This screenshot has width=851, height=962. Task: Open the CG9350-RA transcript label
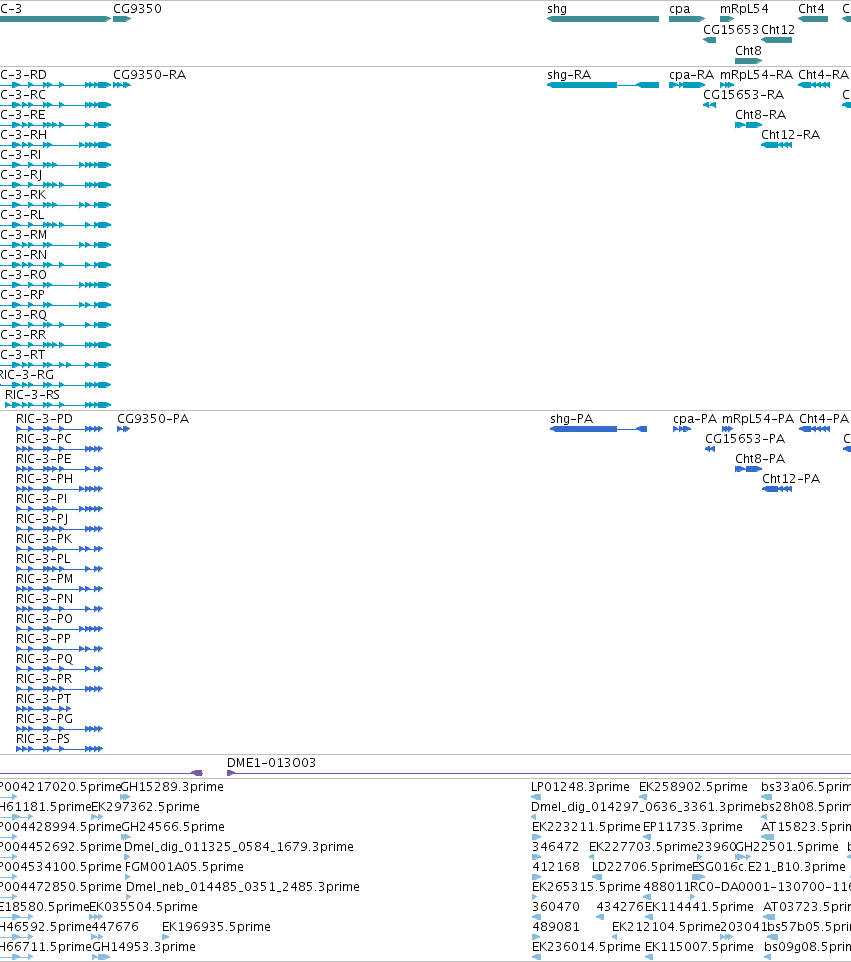point(150,74)
